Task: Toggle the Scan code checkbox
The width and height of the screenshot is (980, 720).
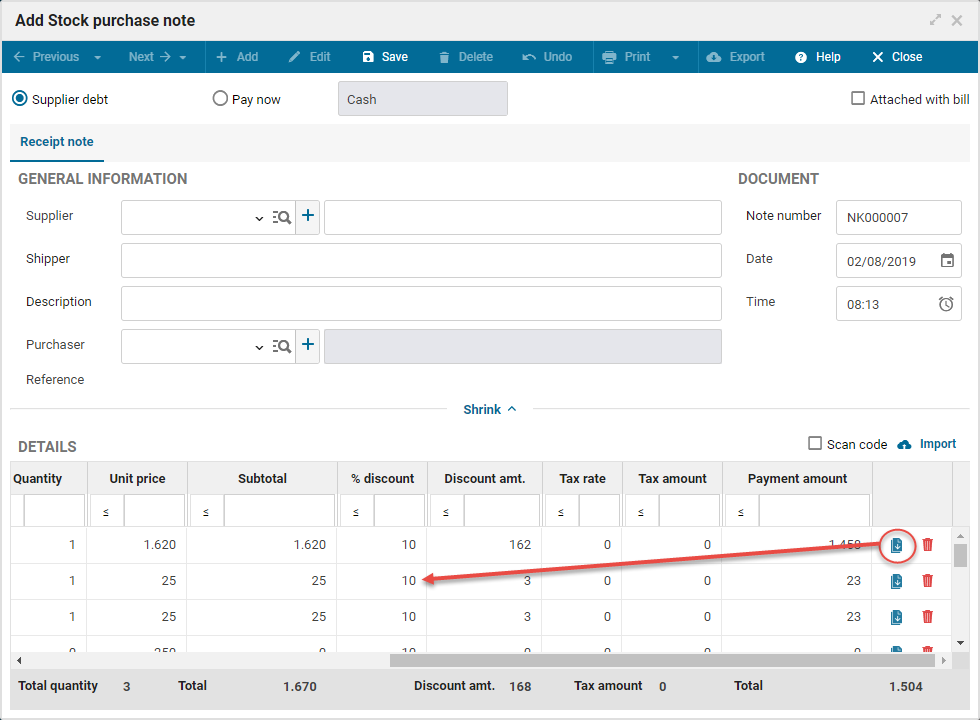Action: [x=815, y=444]
